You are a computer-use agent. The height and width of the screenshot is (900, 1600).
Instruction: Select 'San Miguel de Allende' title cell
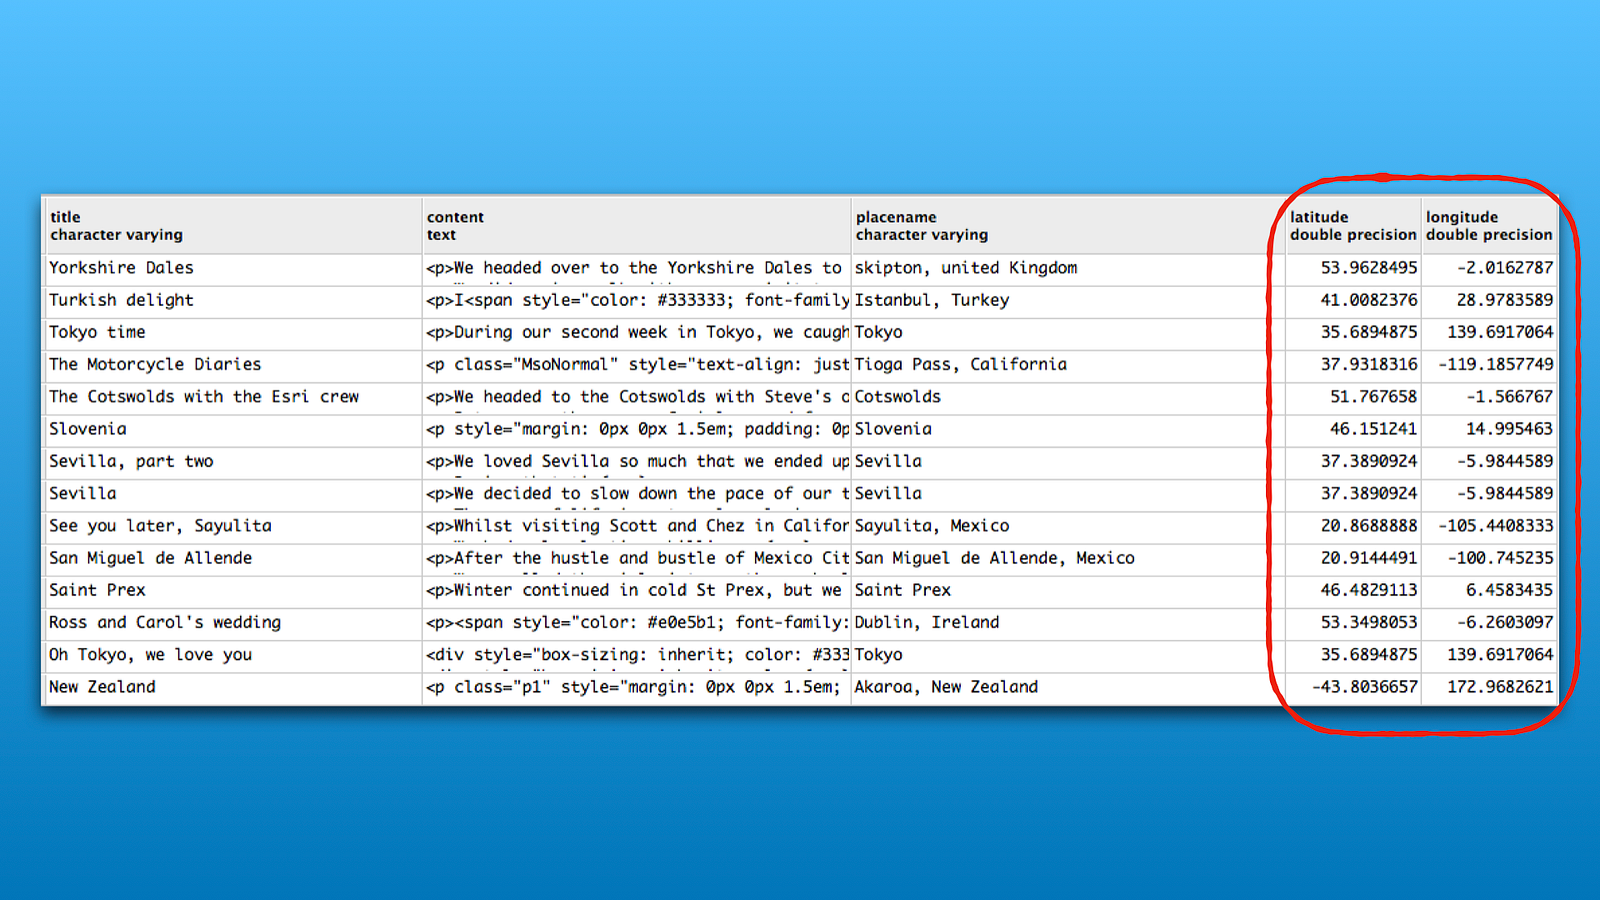233,558
